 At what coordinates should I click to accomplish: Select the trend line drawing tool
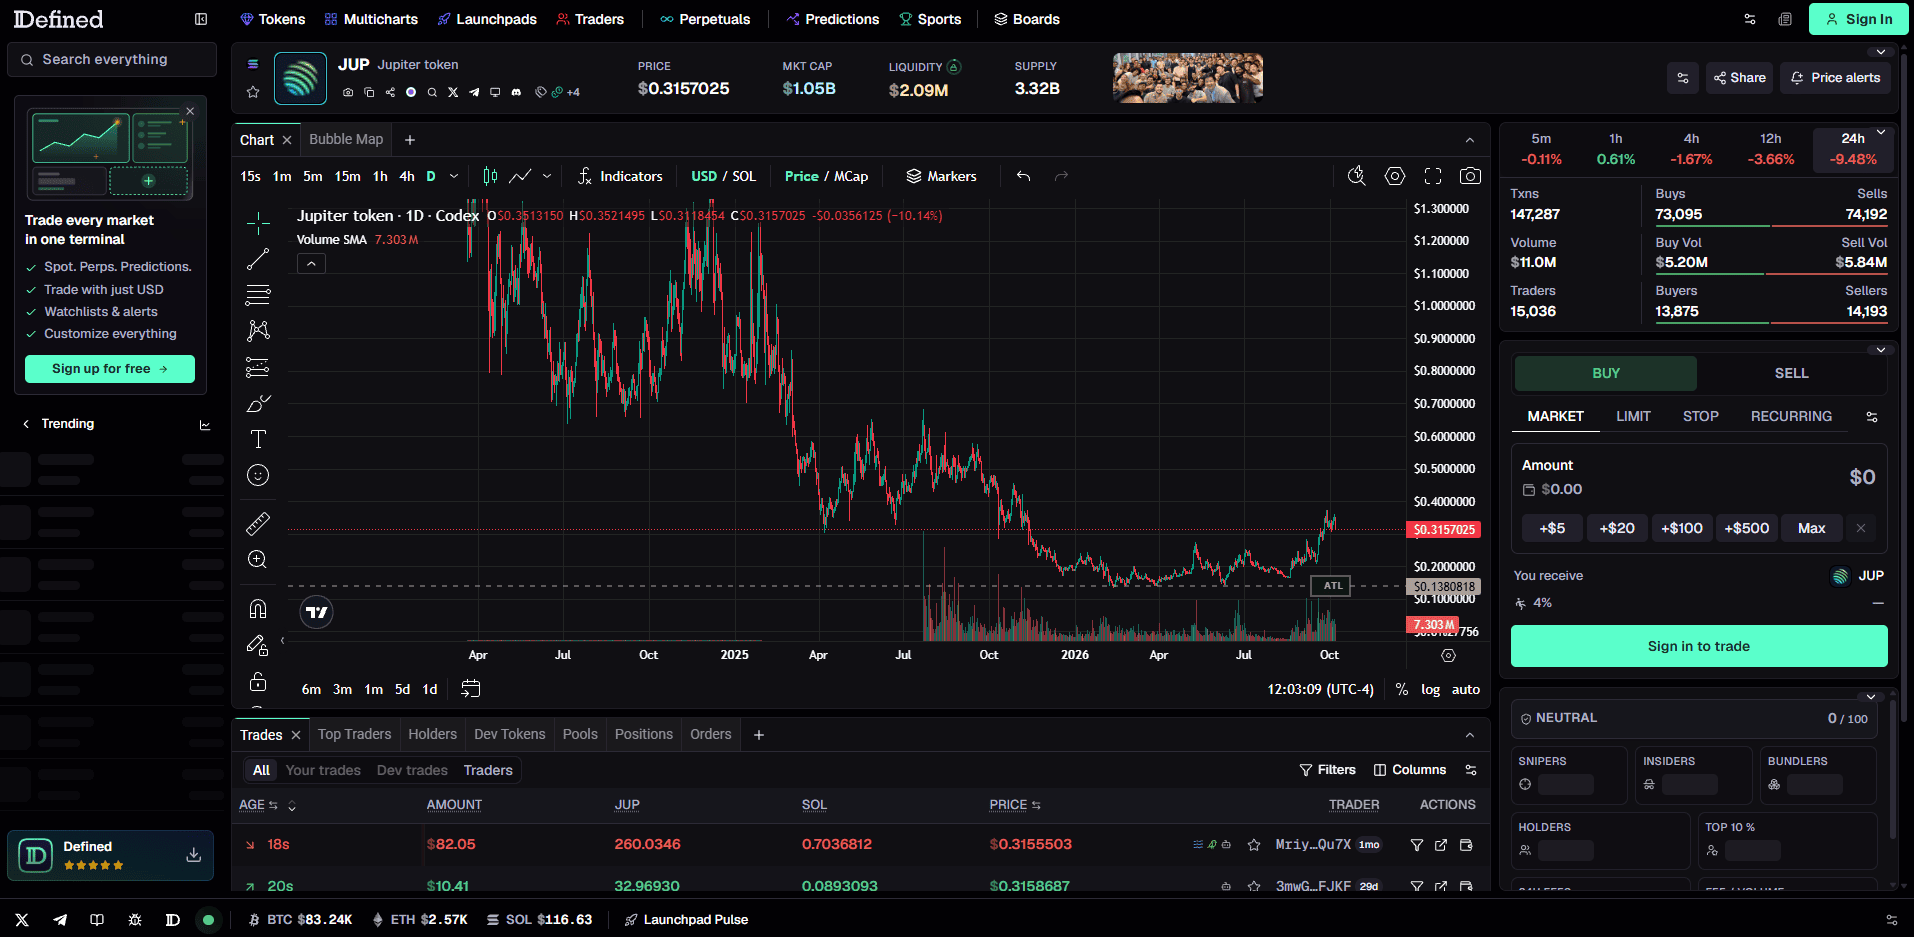(258, 259)
